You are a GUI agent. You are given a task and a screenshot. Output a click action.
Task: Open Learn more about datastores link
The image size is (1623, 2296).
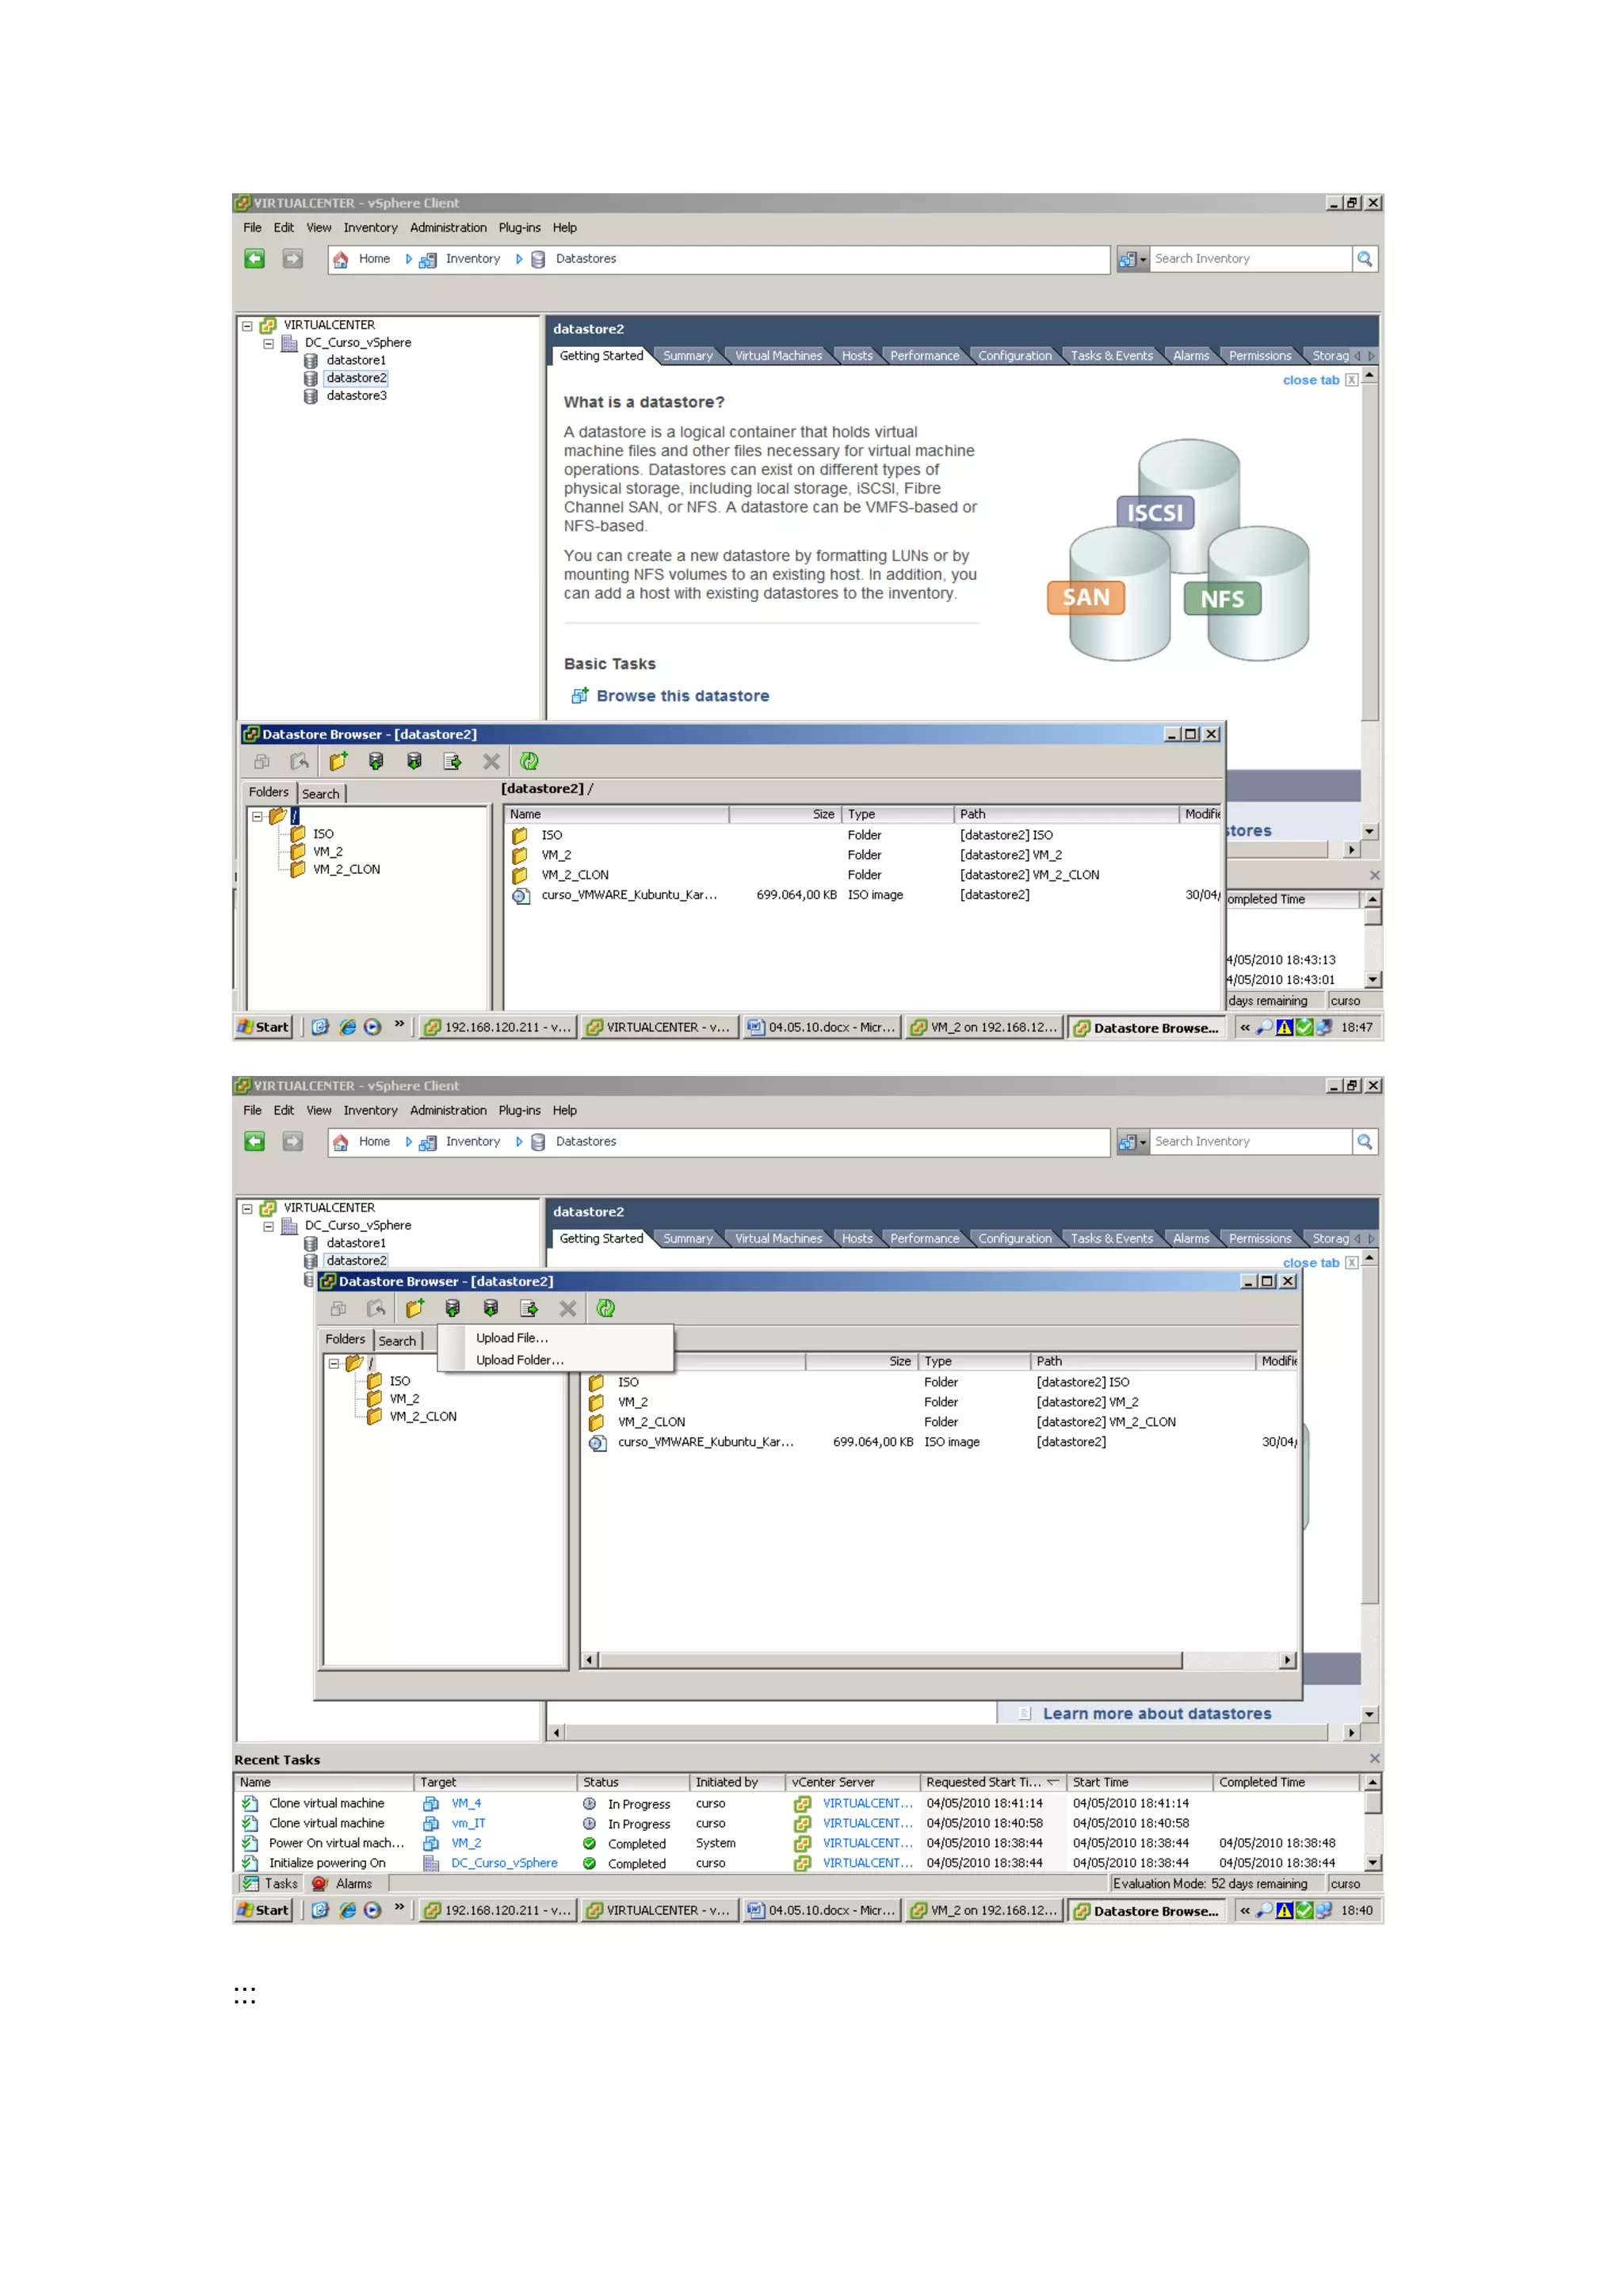coord(1156,1713)
